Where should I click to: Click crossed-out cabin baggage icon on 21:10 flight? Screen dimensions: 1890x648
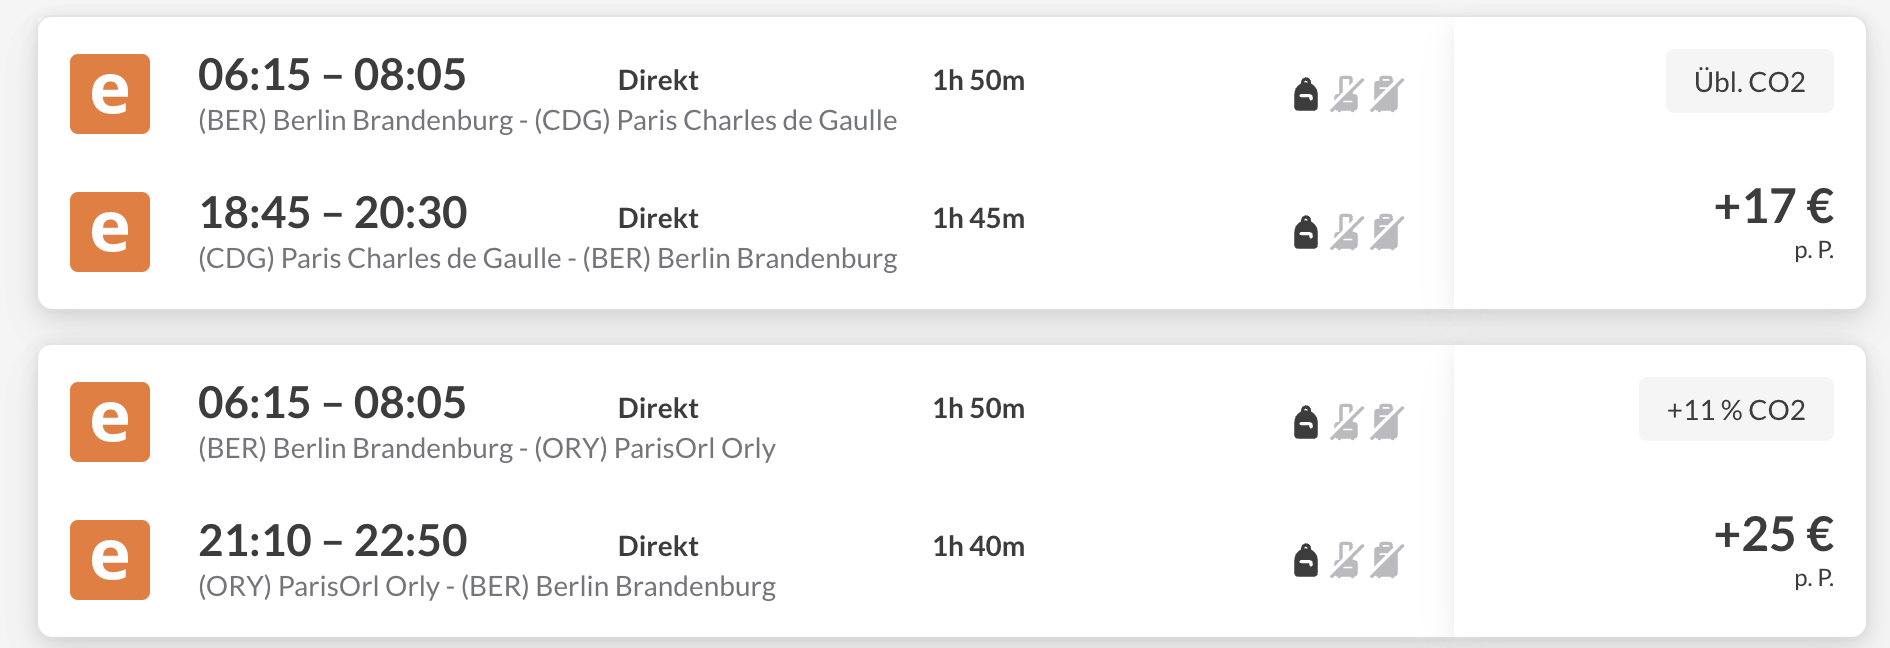click(1346, 560)
